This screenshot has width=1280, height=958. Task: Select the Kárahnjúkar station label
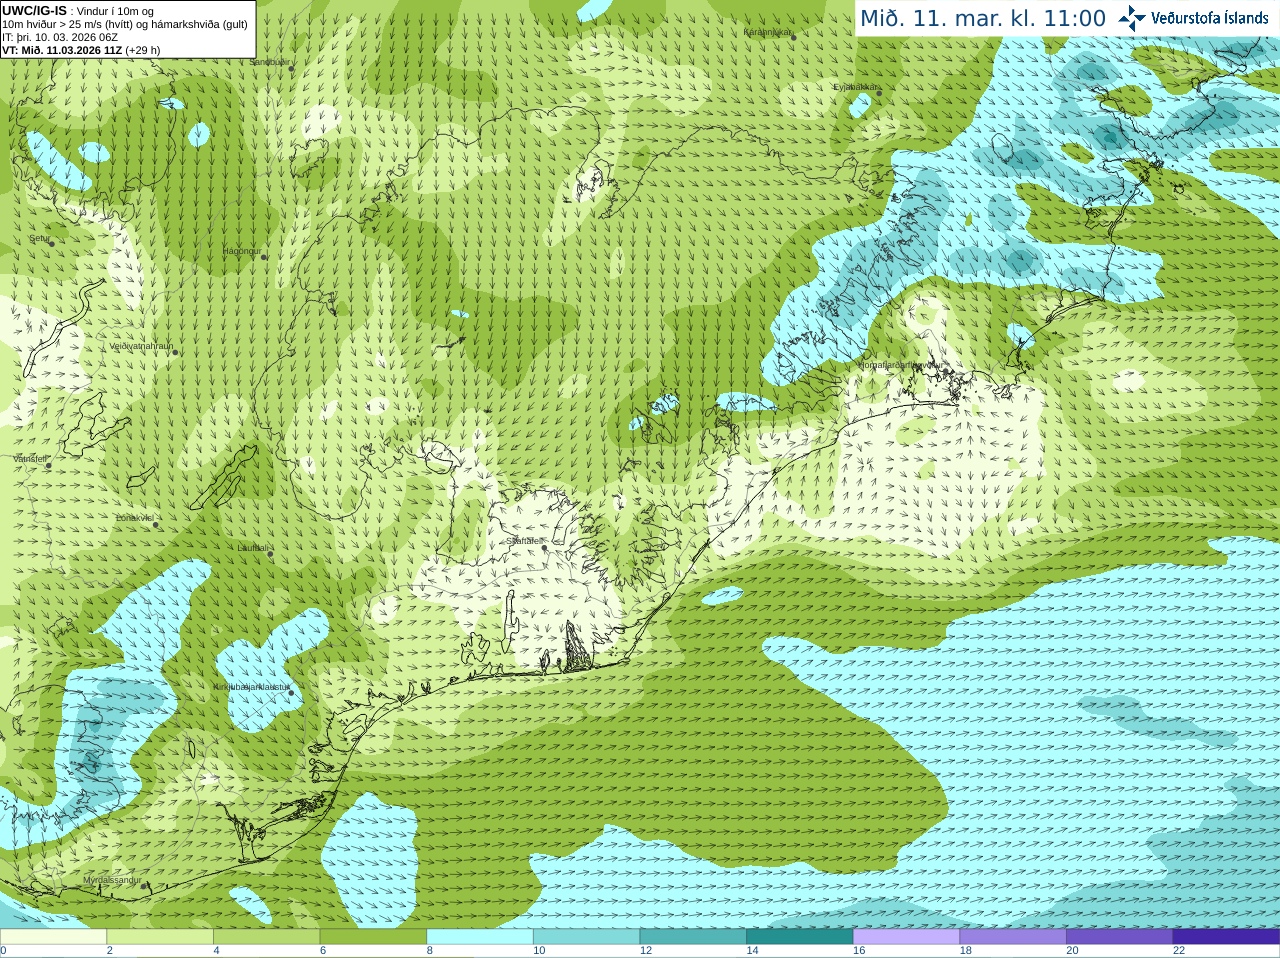click(767, 32)
